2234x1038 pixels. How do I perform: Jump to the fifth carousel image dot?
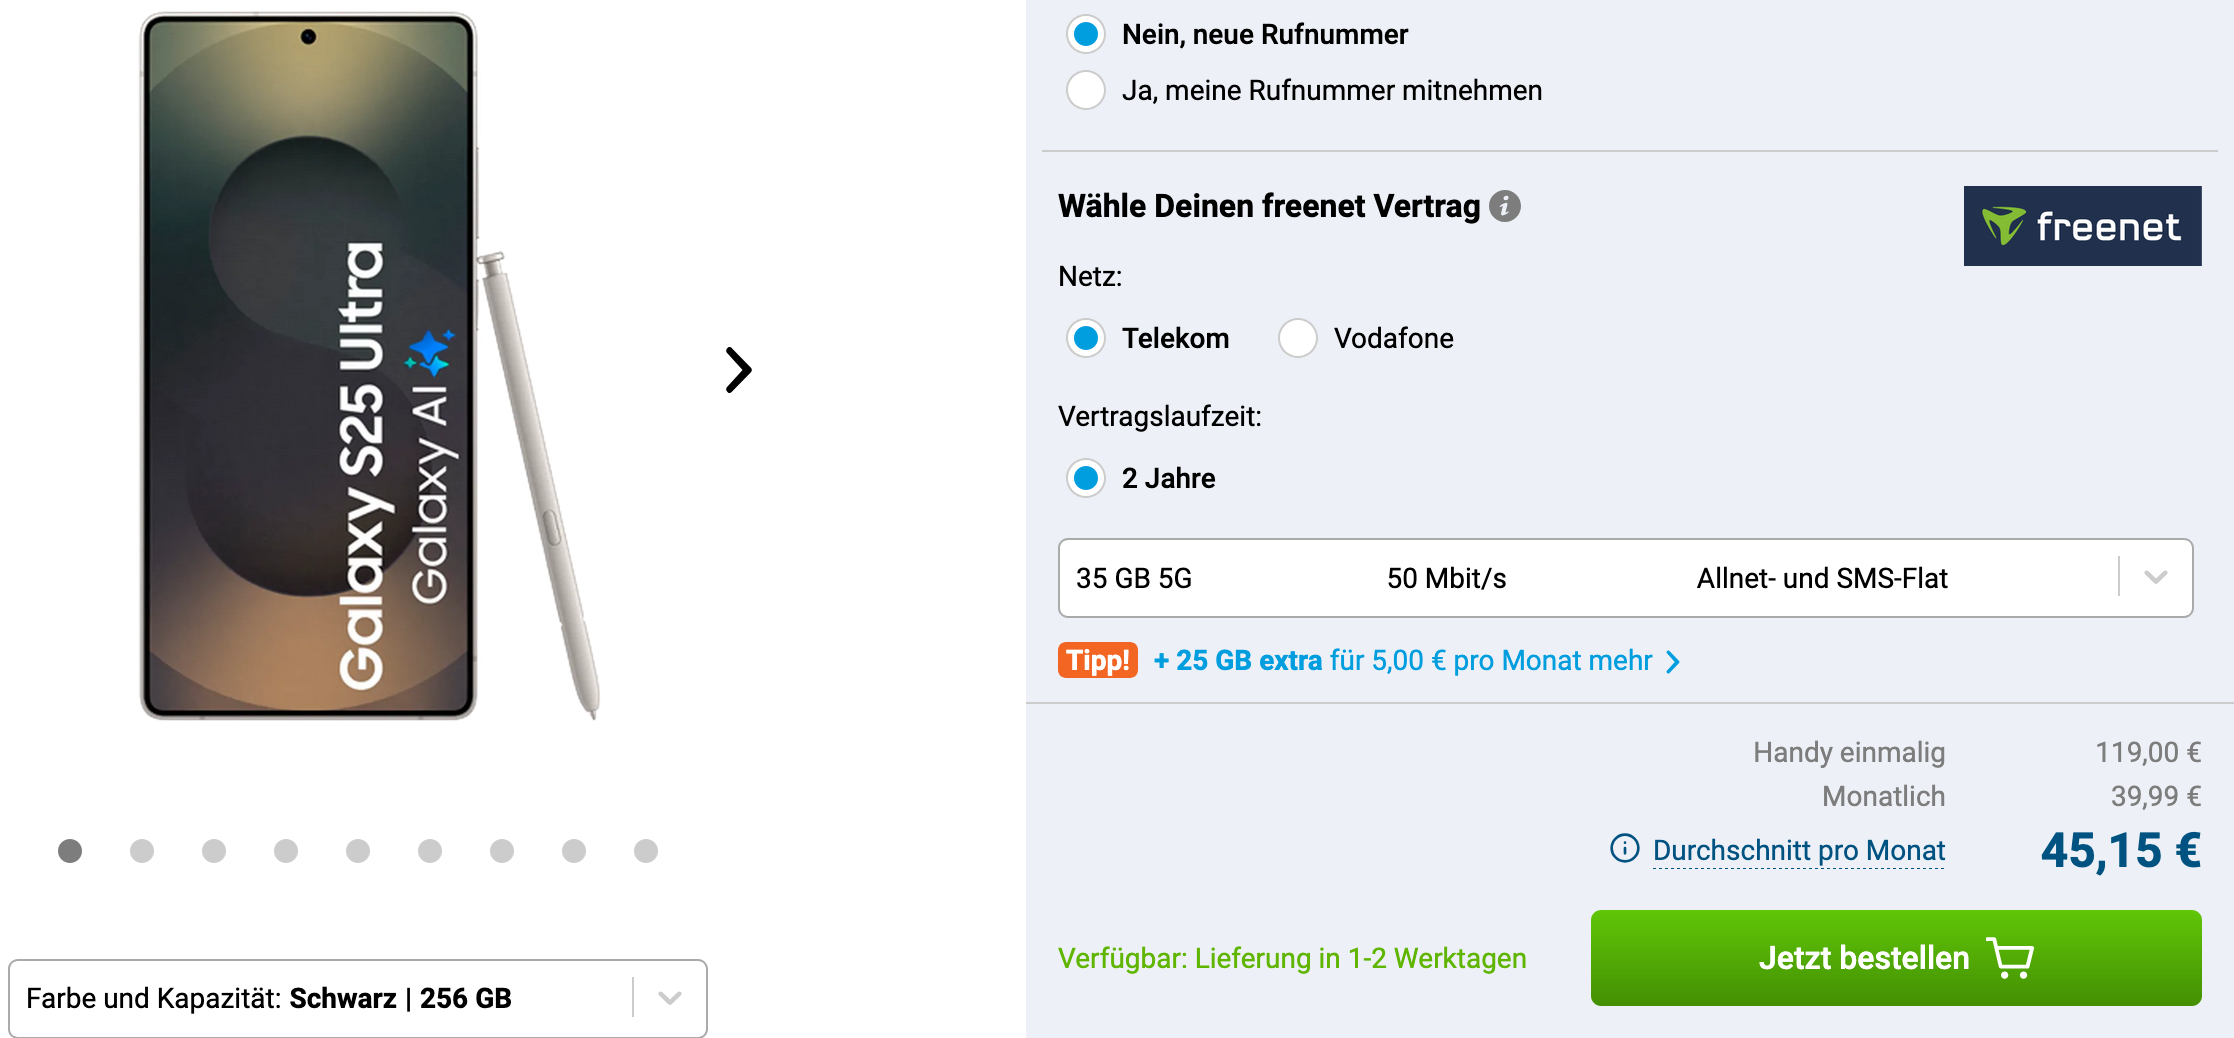[x=358, y=850]
